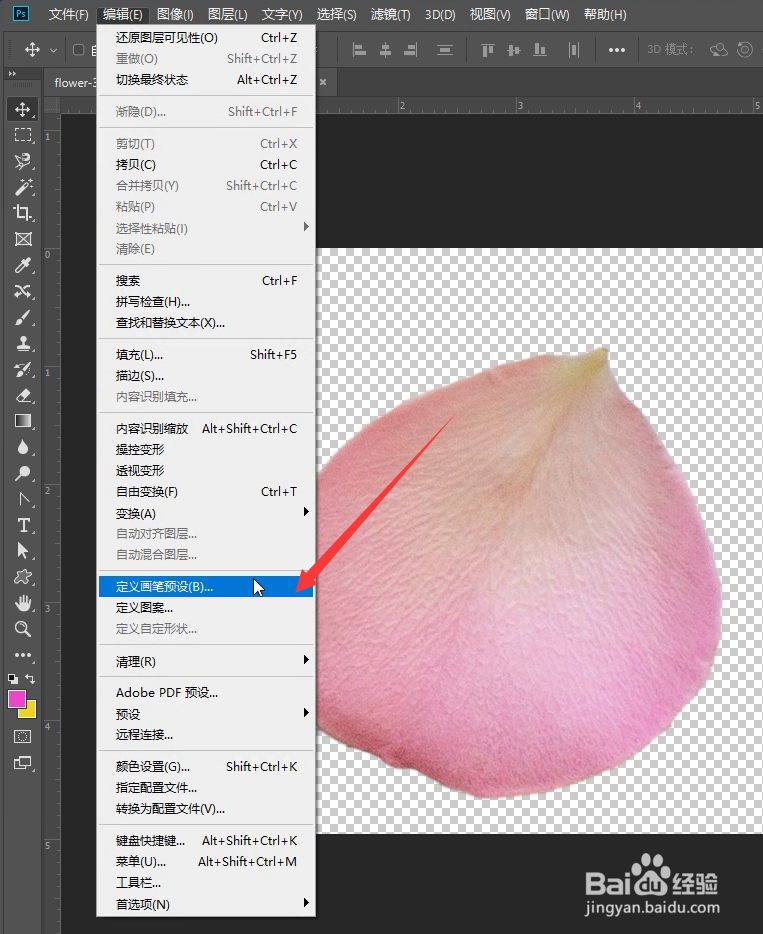Toggle Quick Mask mode
763x934 pixels.
click(x=23, y=737)
